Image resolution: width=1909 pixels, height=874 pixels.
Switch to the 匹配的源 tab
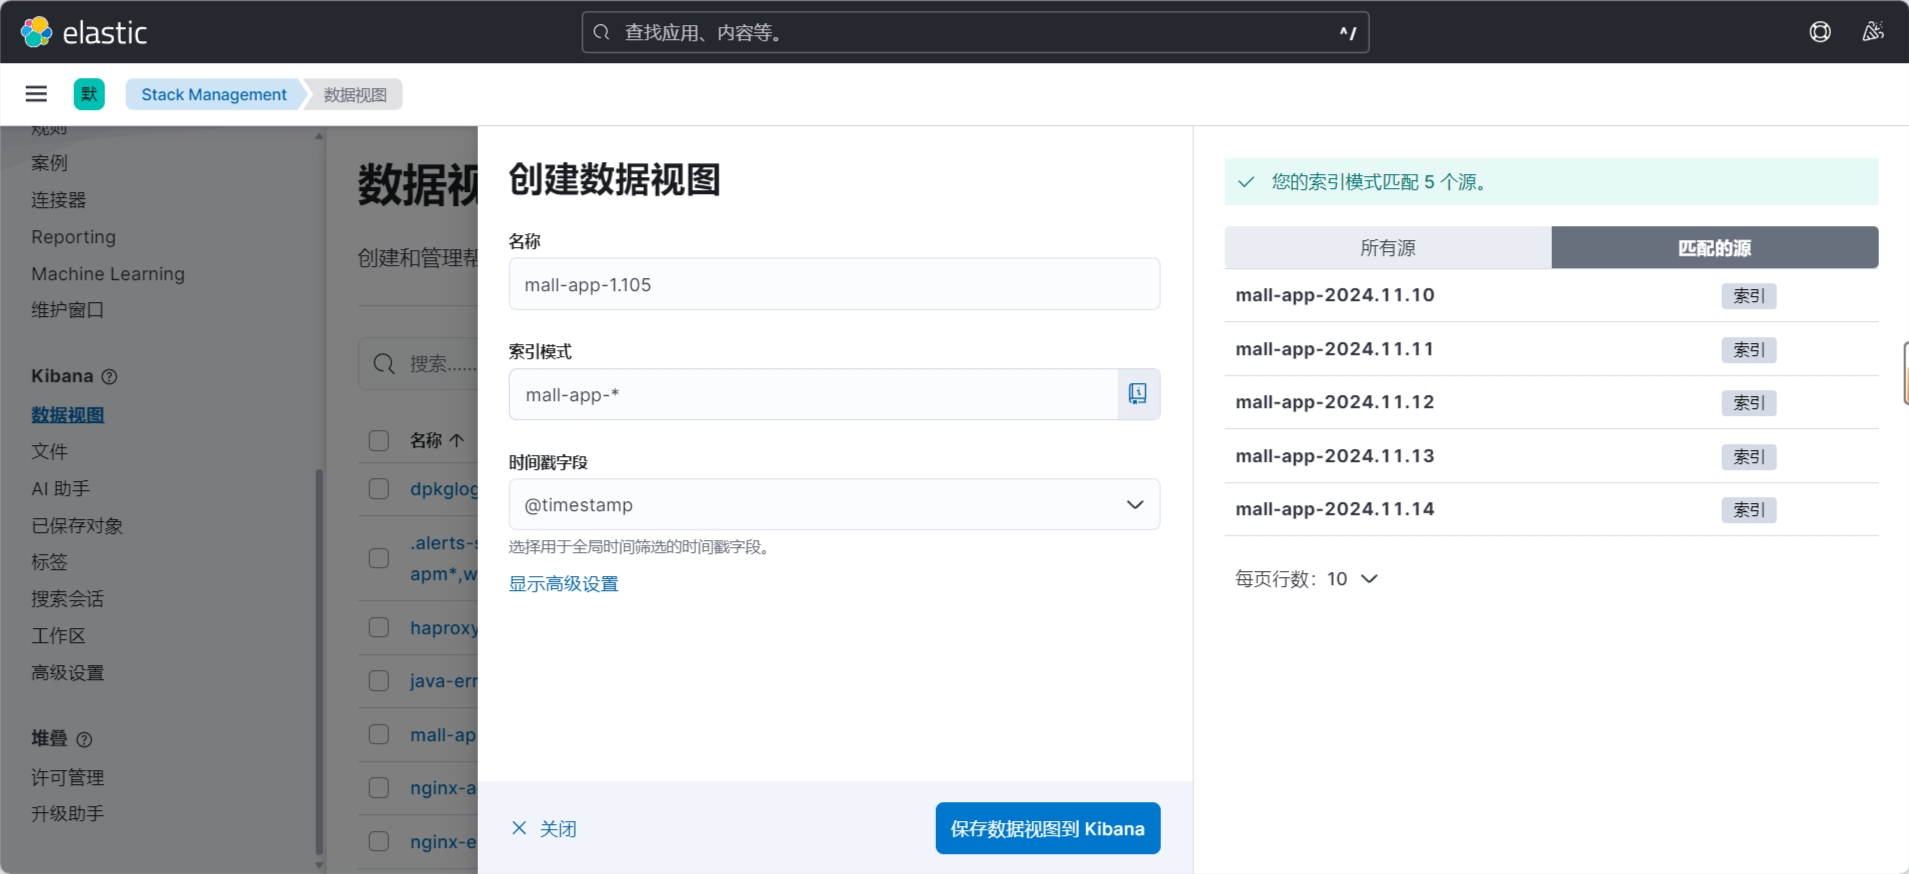pyautogui.click(x=1715, y=247)
